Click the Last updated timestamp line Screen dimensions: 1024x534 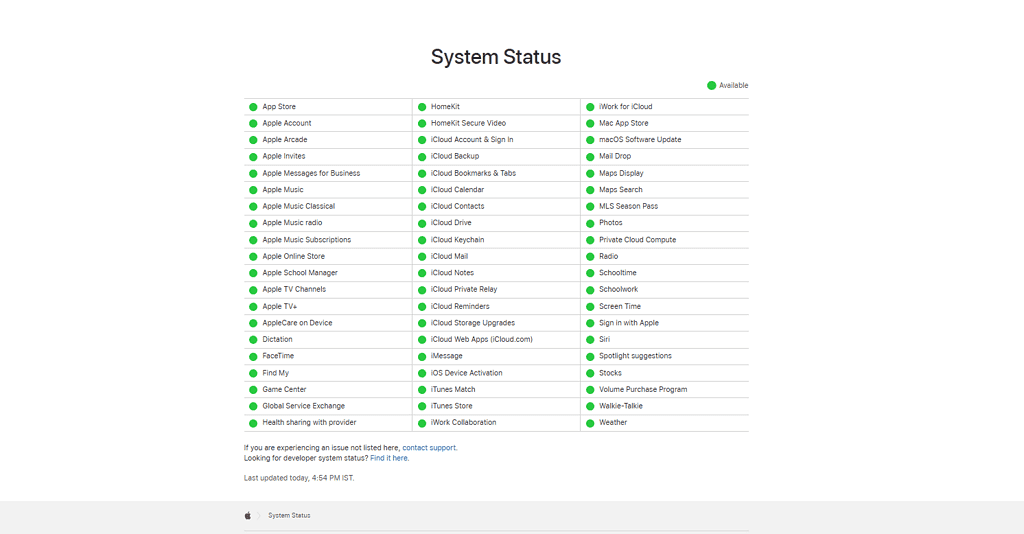(x=299, y=478)
